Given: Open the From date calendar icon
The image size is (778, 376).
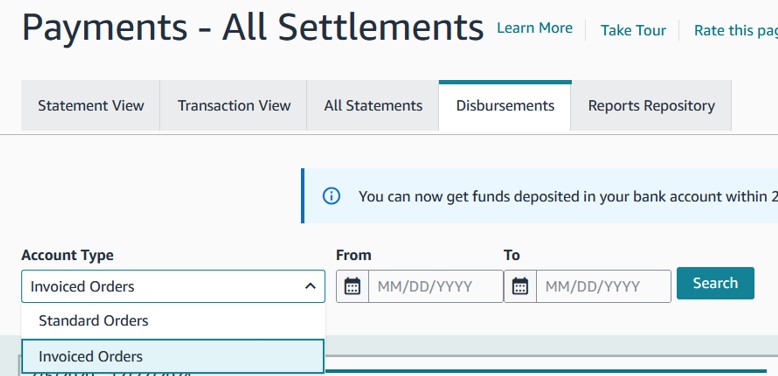Looking at the screenshot, I should pos(352,286).
